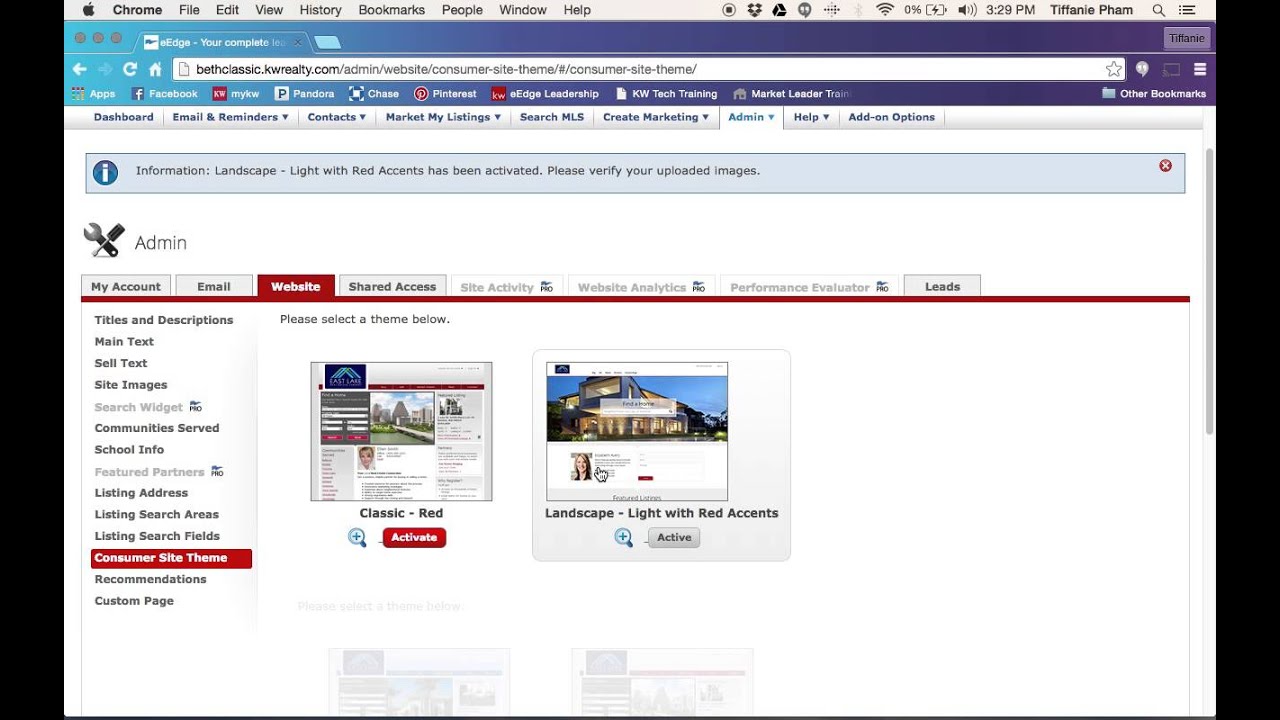Open Dashboard from top navigation
This screenshot has height=720, width=1280.
(x=124, y=117)
